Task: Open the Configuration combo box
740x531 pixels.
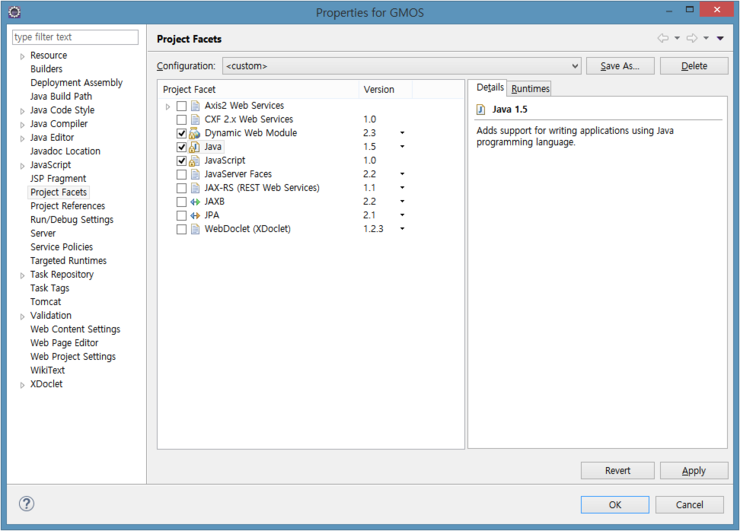Action: tap(402, 66)
